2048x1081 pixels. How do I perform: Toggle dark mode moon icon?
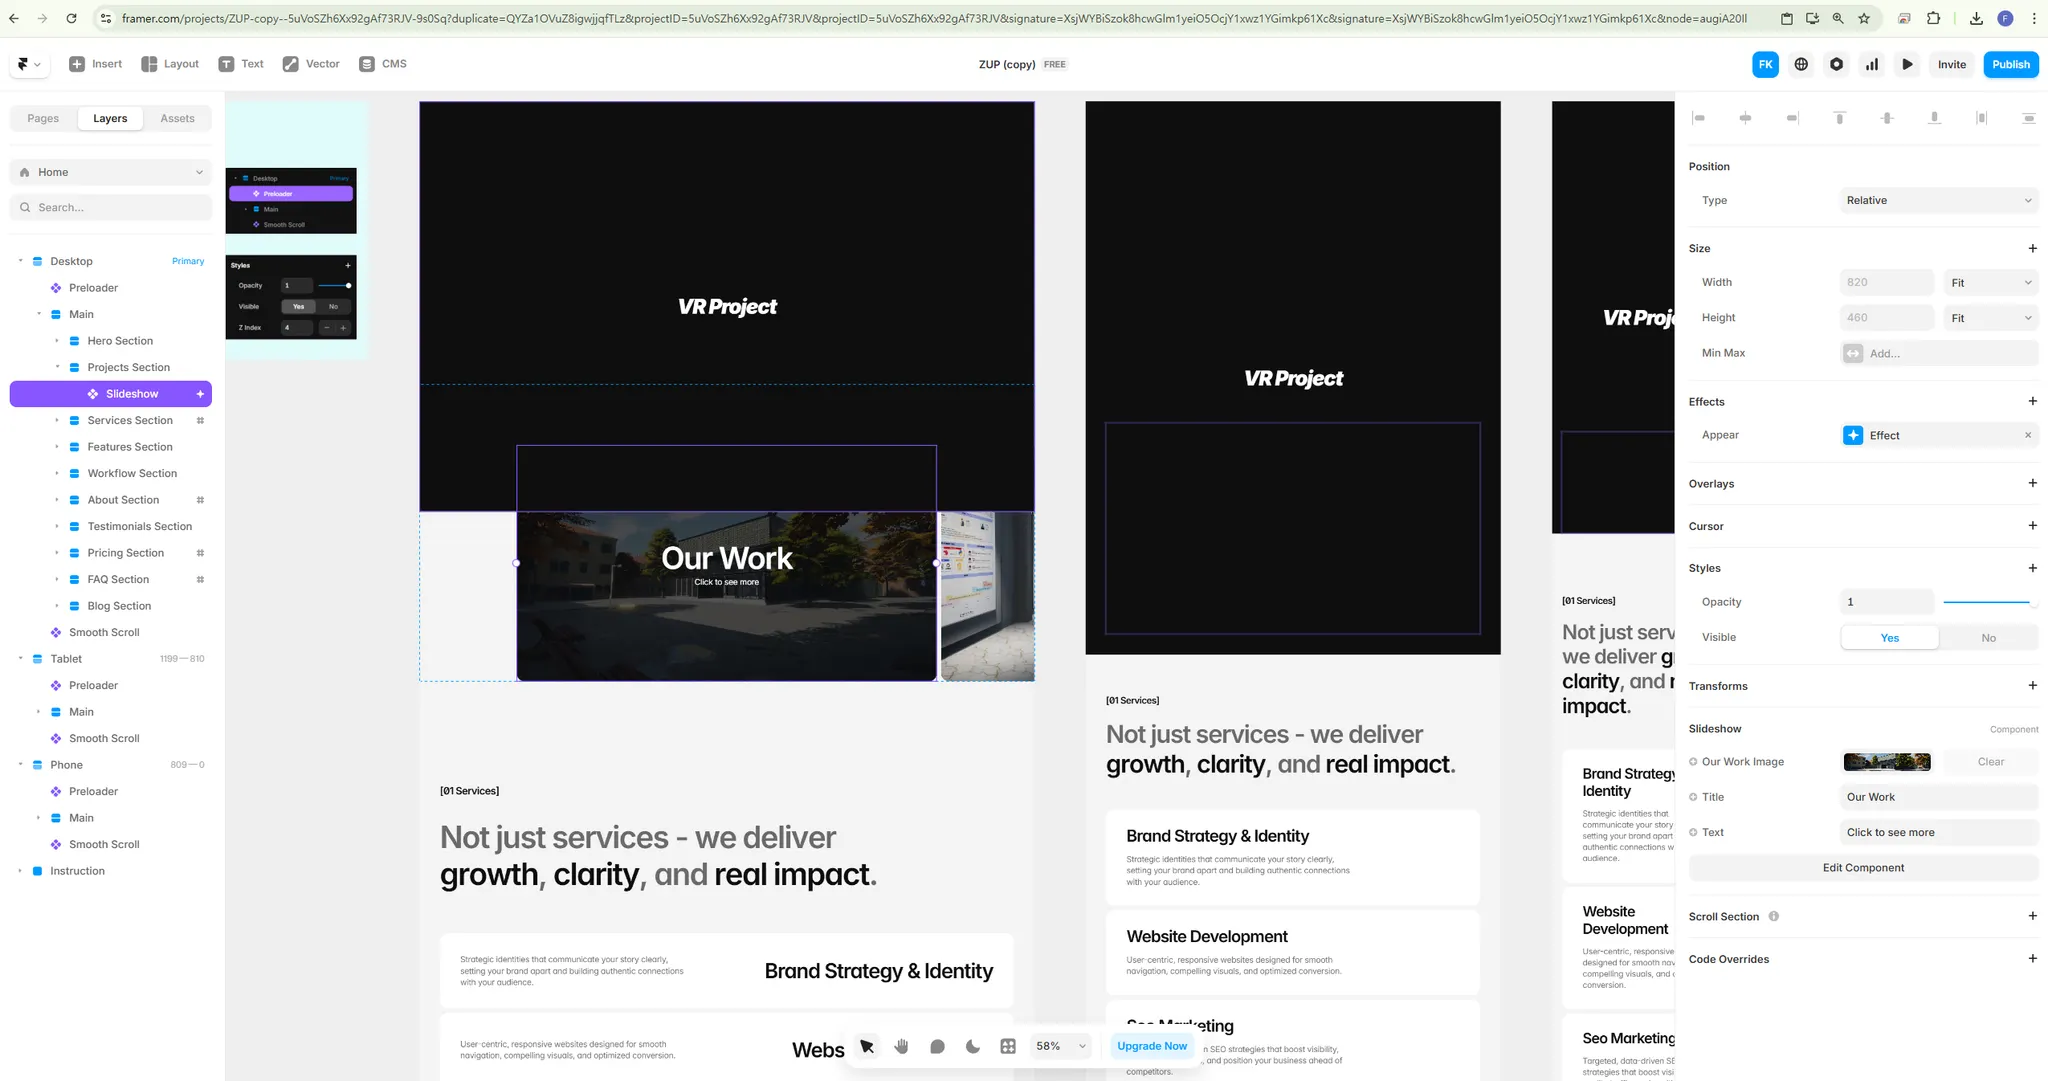click(972, 1046)
